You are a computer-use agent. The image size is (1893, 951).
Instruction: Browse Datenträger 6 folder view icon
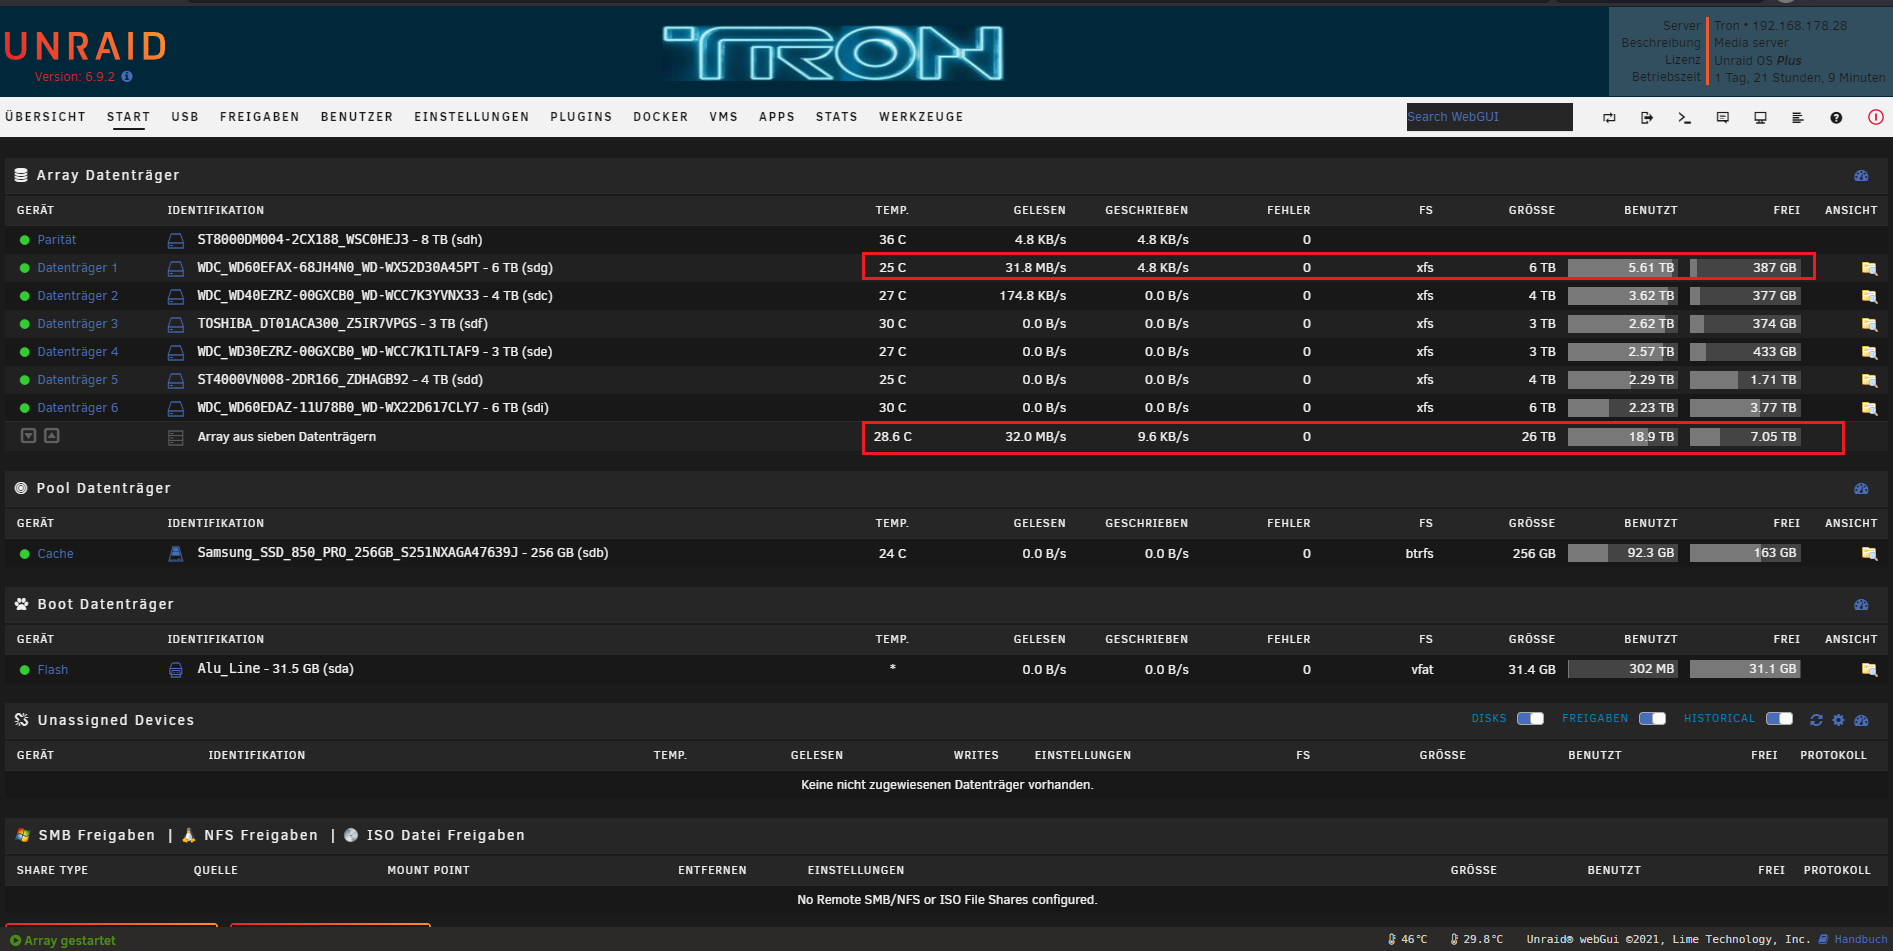1869,408
